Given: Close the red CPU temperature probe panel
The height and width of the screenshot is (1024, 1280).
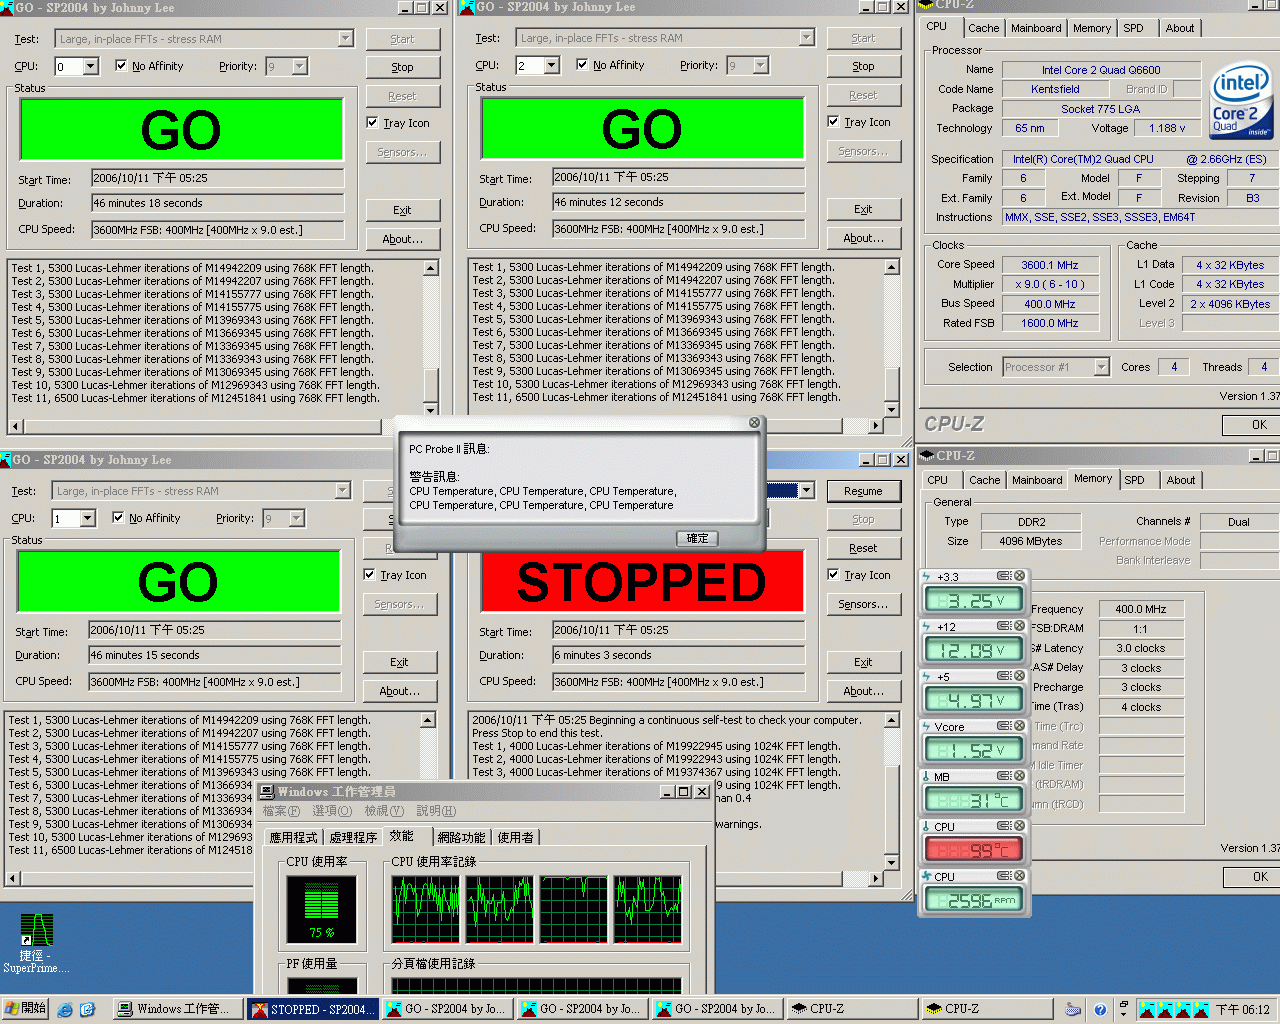Looking at the screenshot, I should 1019,826.
